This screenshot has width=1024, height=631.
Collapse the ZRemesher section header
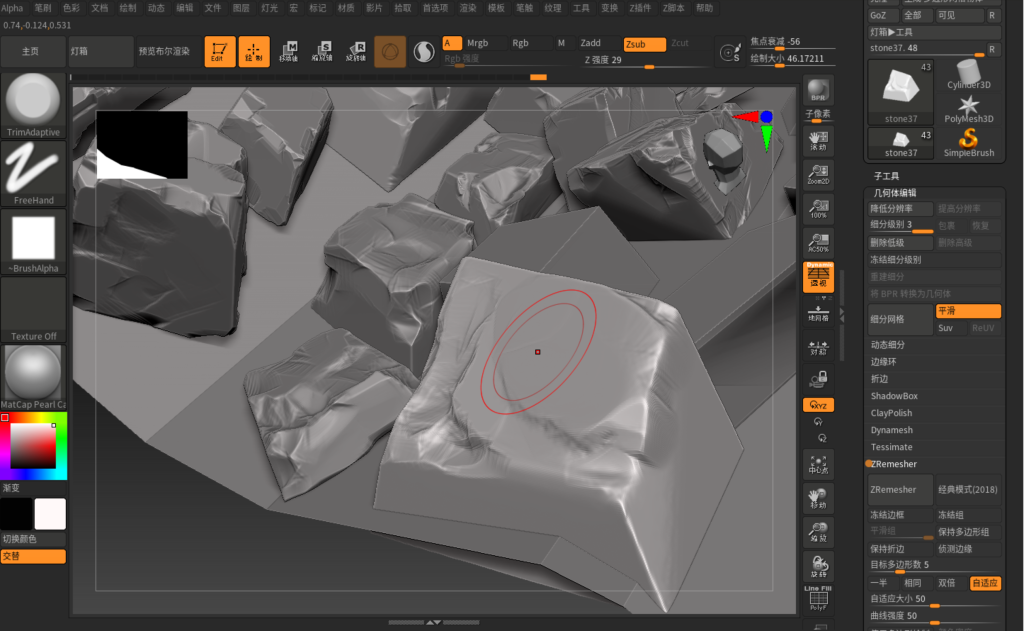tap(893, 464)
